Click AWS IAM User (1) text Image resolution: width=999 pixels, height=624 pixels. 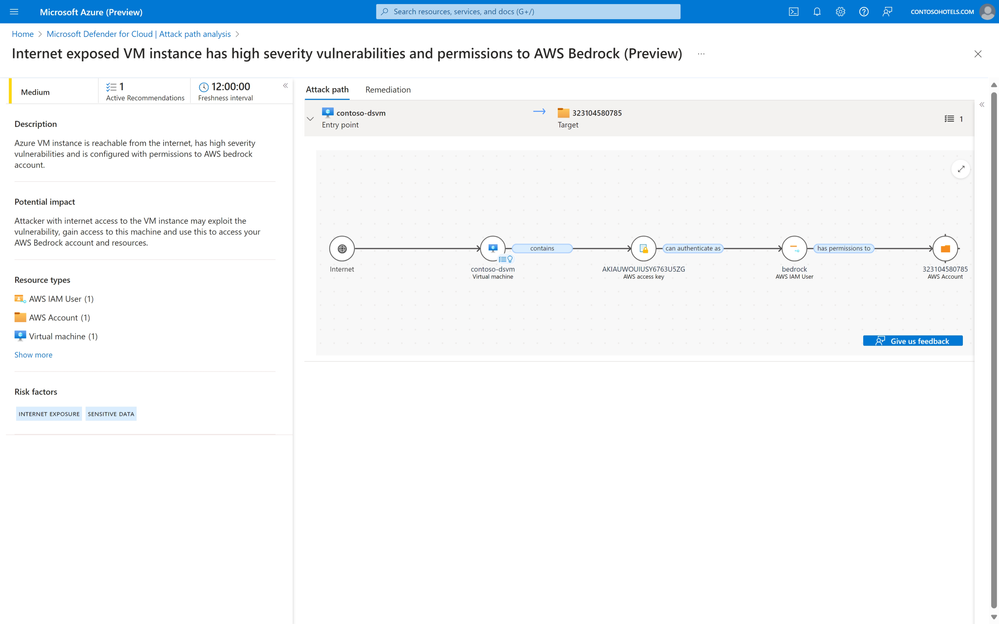[x=61, y=299]
